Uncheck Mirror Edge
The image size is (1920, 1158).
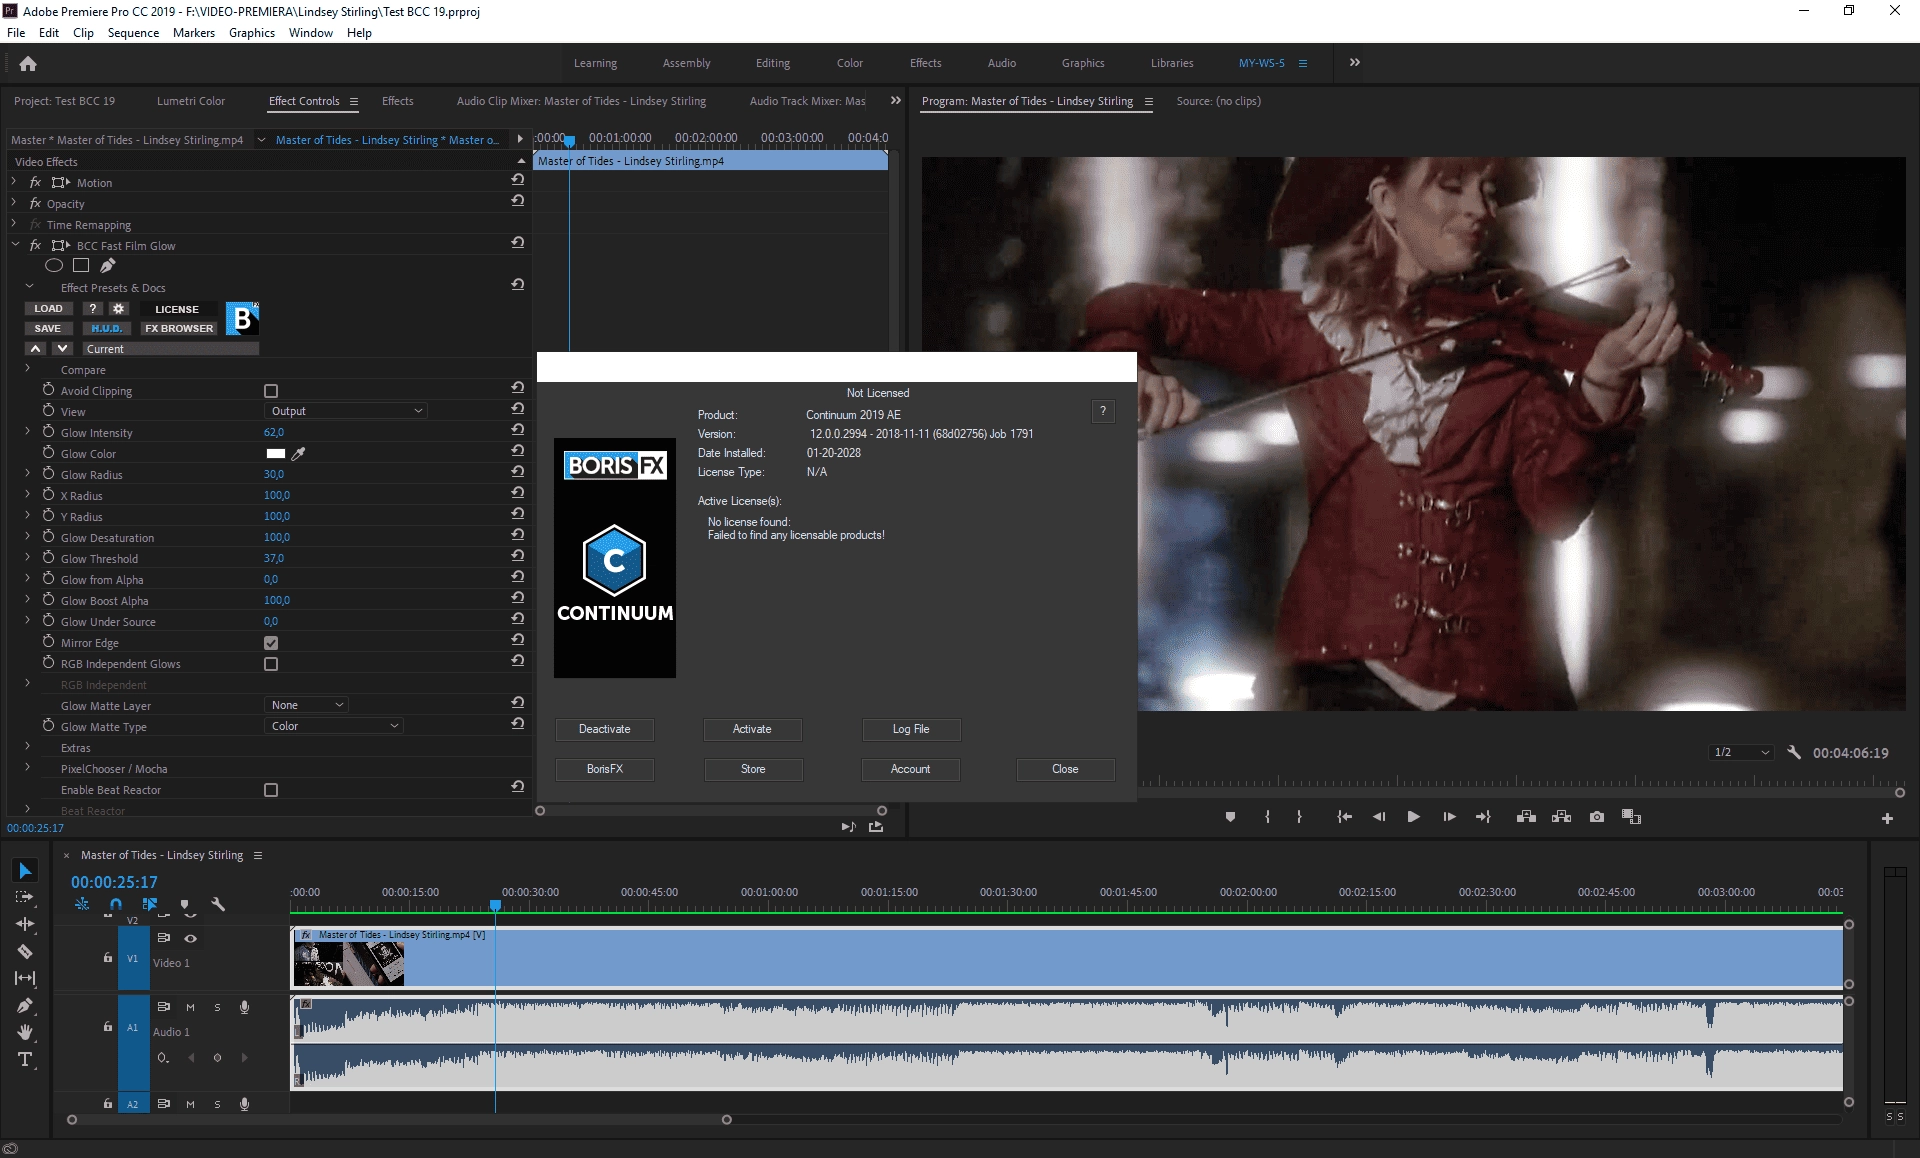pyautogui.click(x=271, y=643)
